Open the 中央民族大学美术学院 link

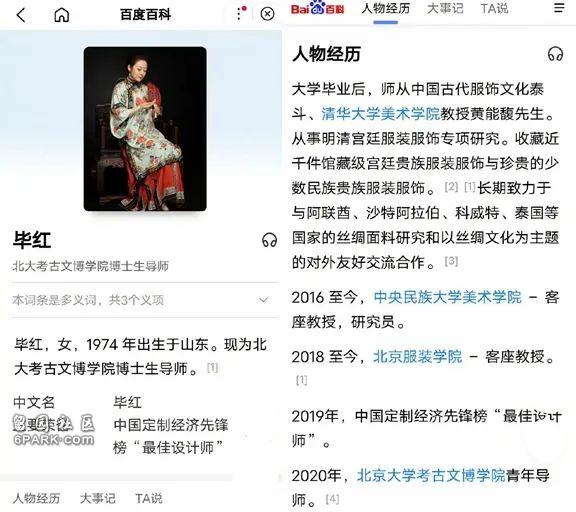coord(447,297)
